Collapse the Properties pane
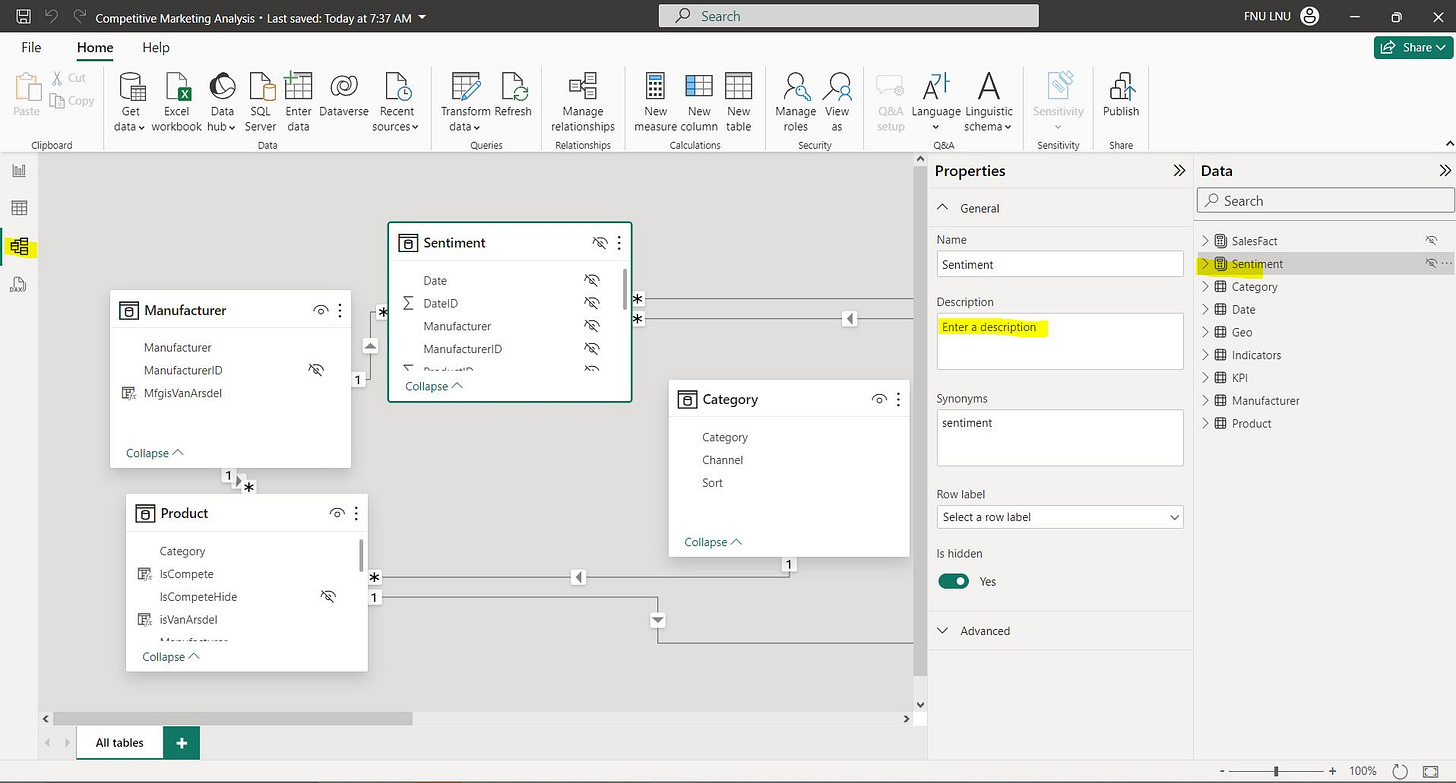1456x783 pixels. (x=1179, y=171)
